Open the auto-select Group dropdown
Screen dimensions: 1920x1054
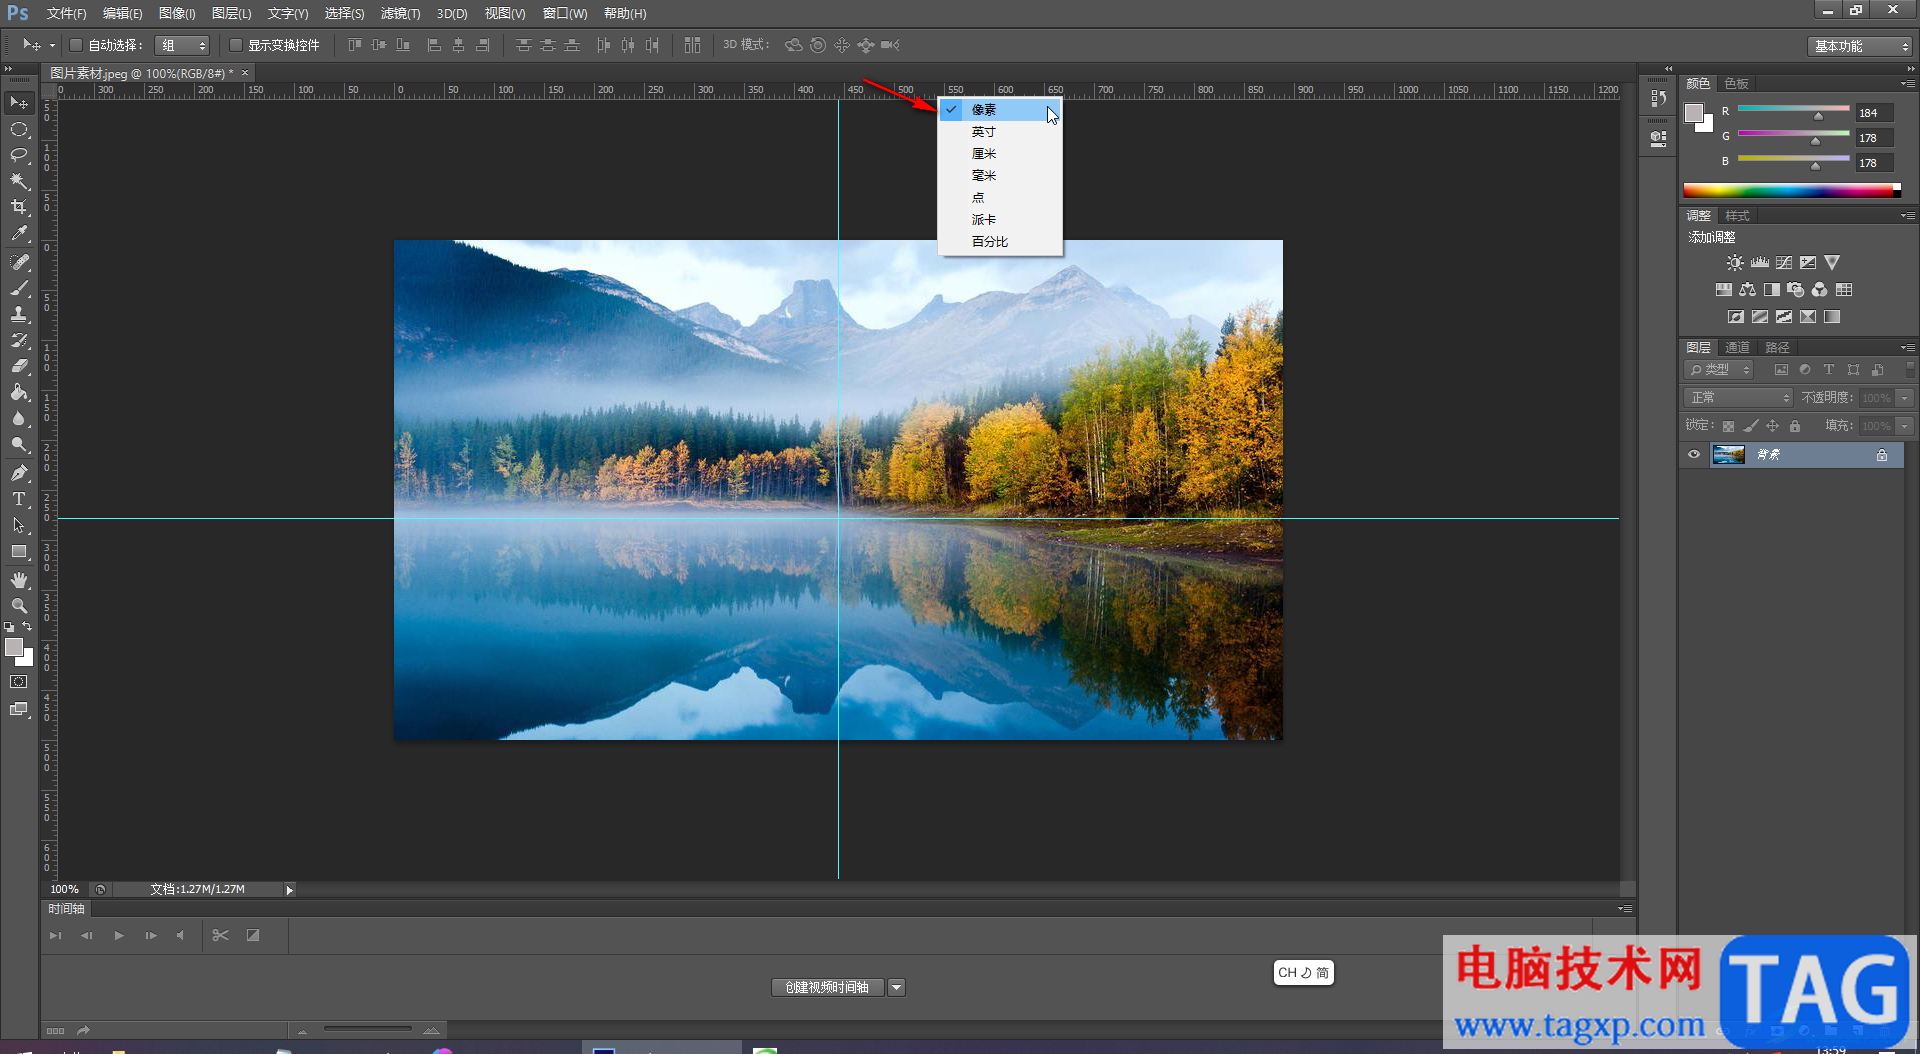[183, 45]
